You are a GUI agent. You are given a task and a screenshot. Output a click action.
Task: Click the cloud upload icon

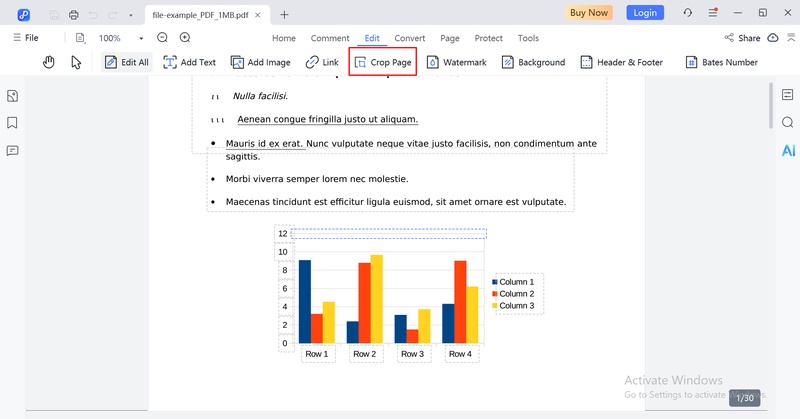click(x=773, y=38)
